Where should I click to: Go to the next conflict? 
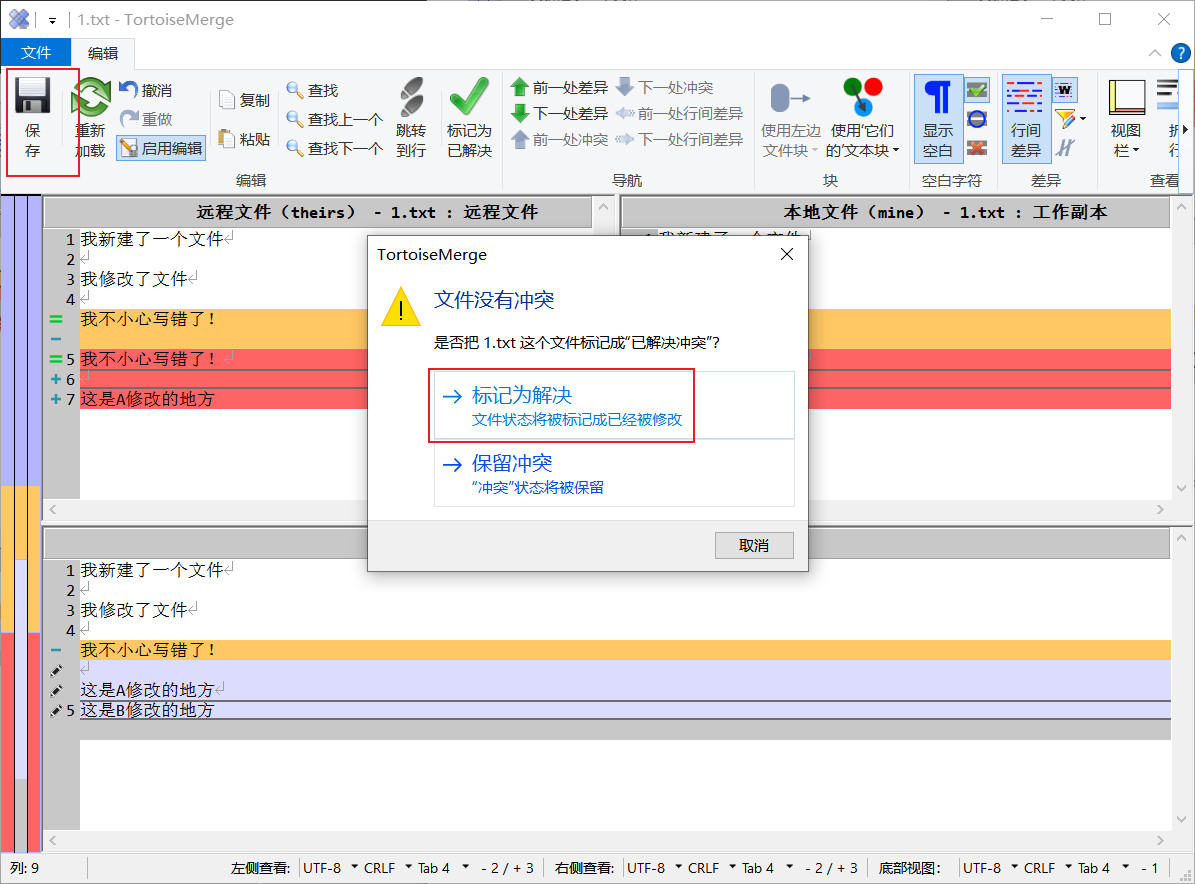665,88
